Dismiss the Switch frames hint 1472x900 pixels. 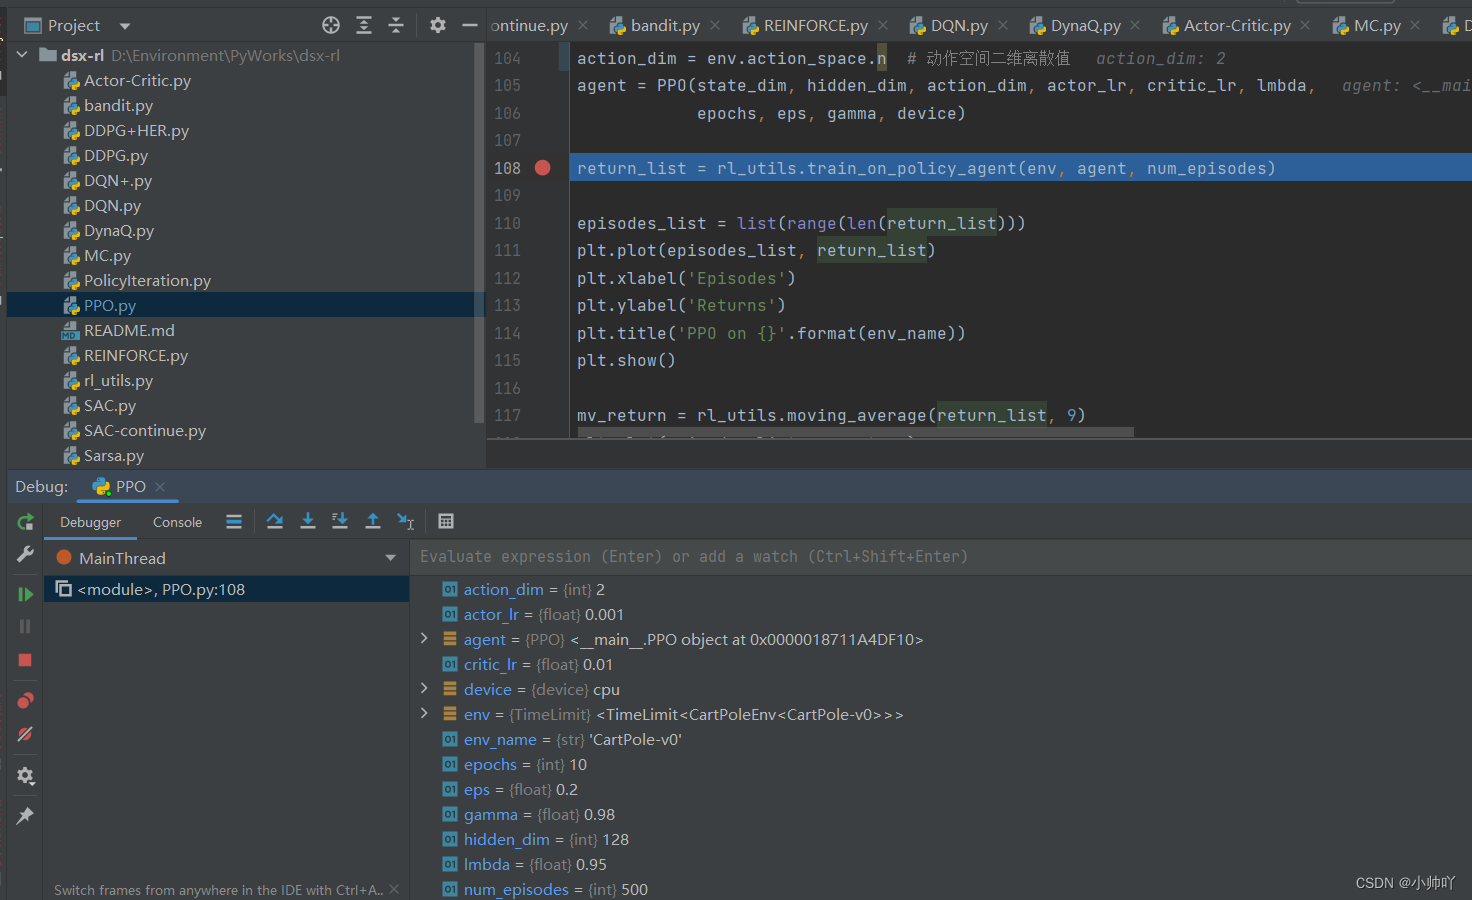pos(394,889)
